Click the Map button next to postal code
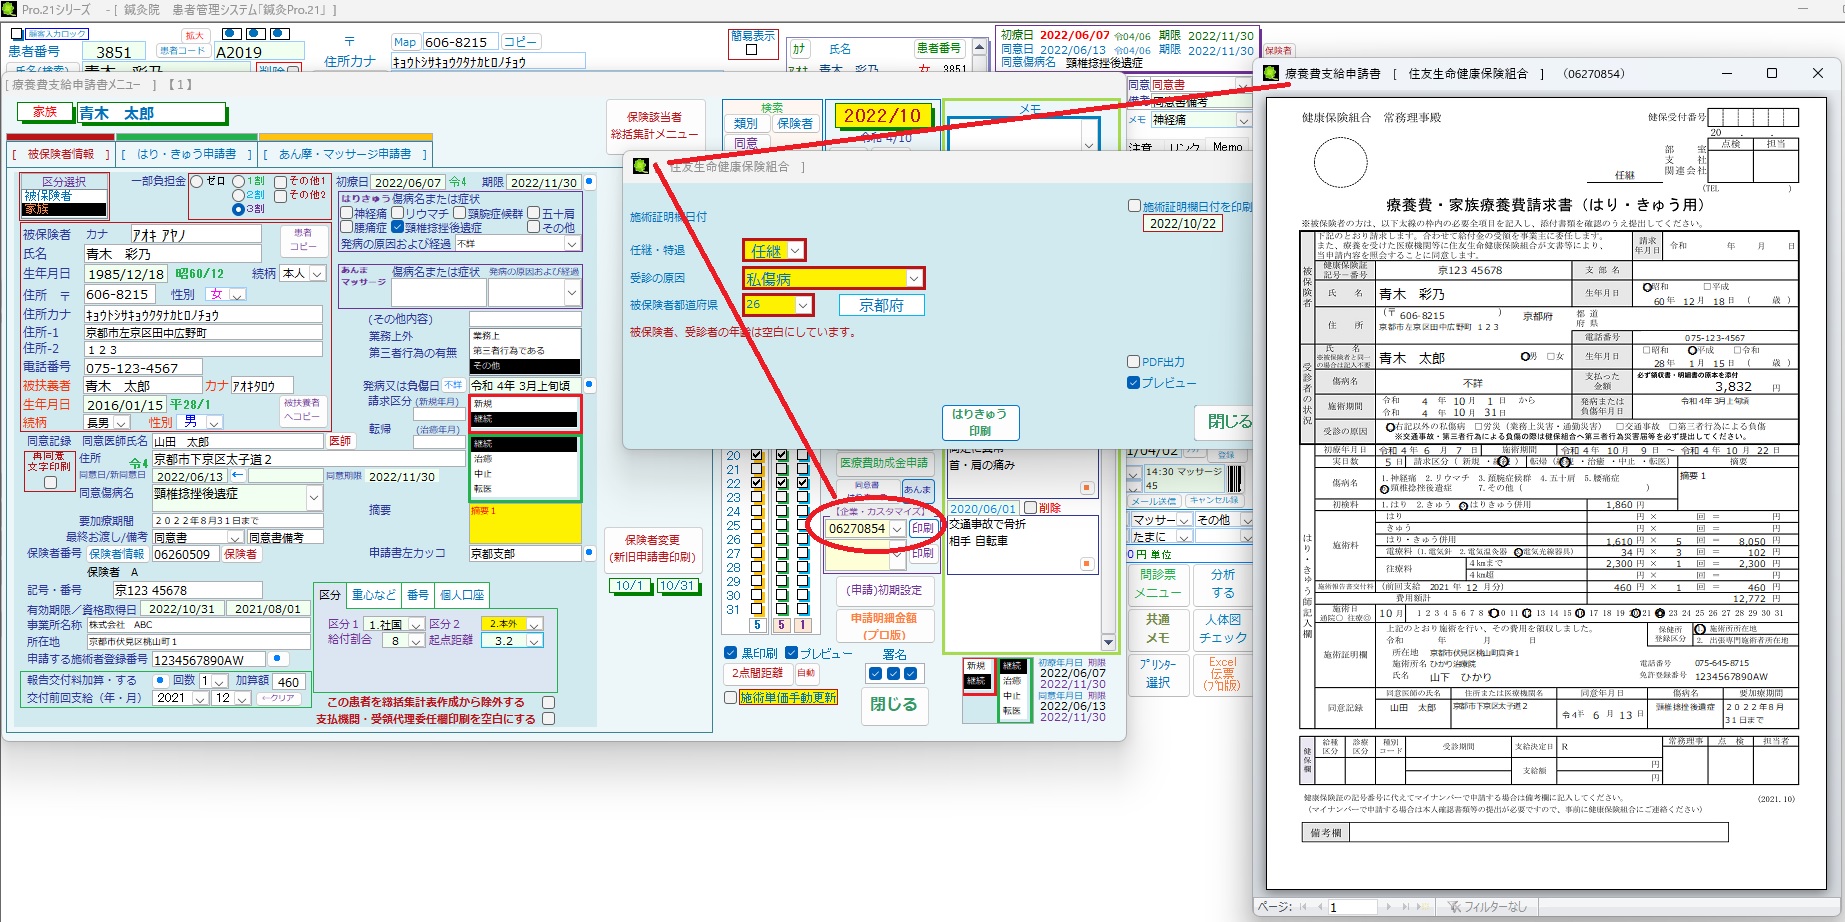Viewport: 1845px width, 922px height. pyautogui.click(x=405, y=42)
